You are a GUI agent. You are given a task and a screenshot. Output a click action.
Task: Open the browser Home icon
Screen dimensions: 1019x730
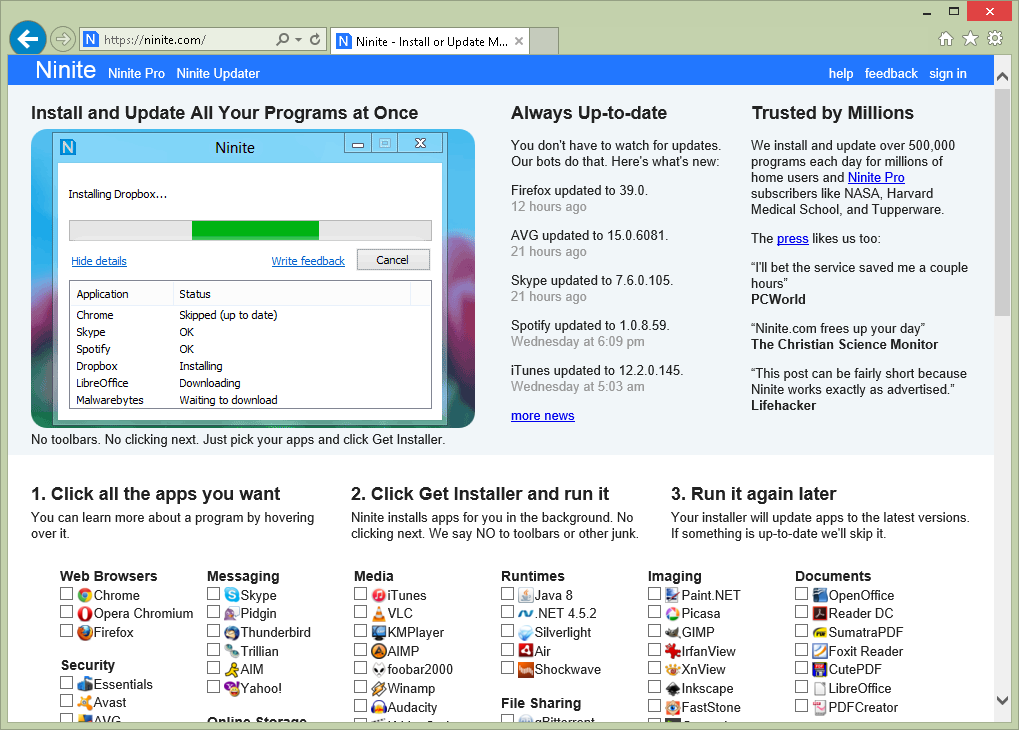click(x=946, y=39)
